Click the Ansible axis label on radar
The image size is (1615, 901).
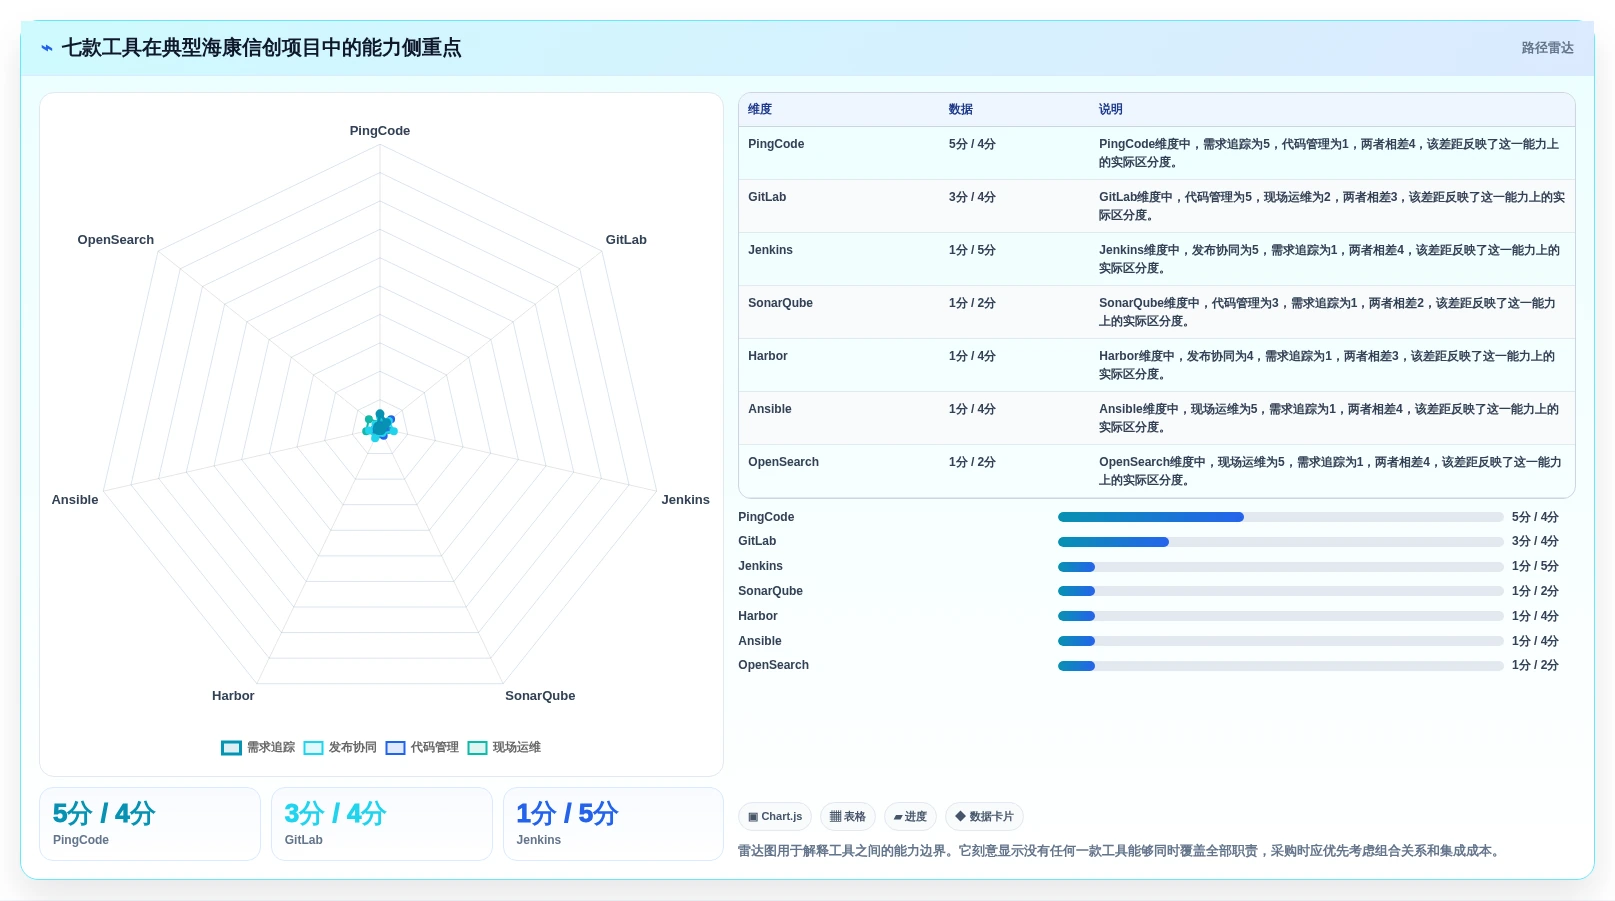tap(75, 500)
